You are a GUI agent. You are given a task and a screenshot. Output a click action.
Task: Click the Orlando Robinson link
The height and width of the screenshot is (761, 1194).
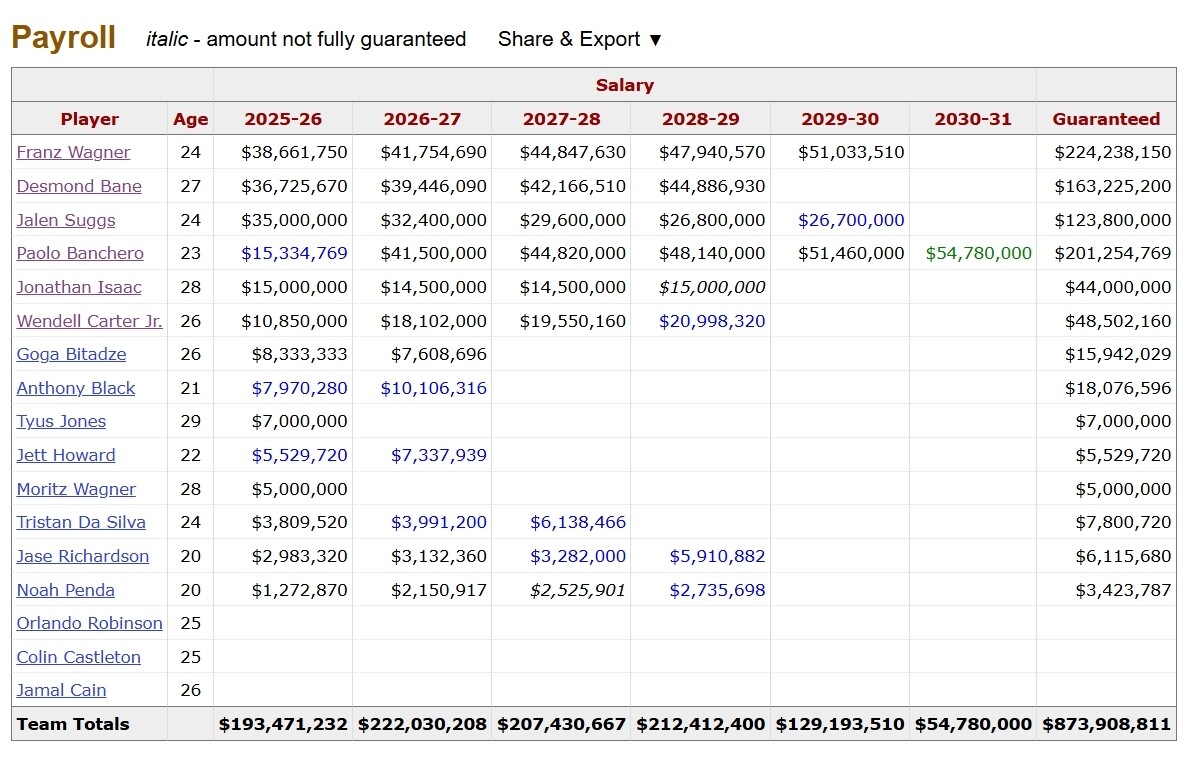click(89, 623)
